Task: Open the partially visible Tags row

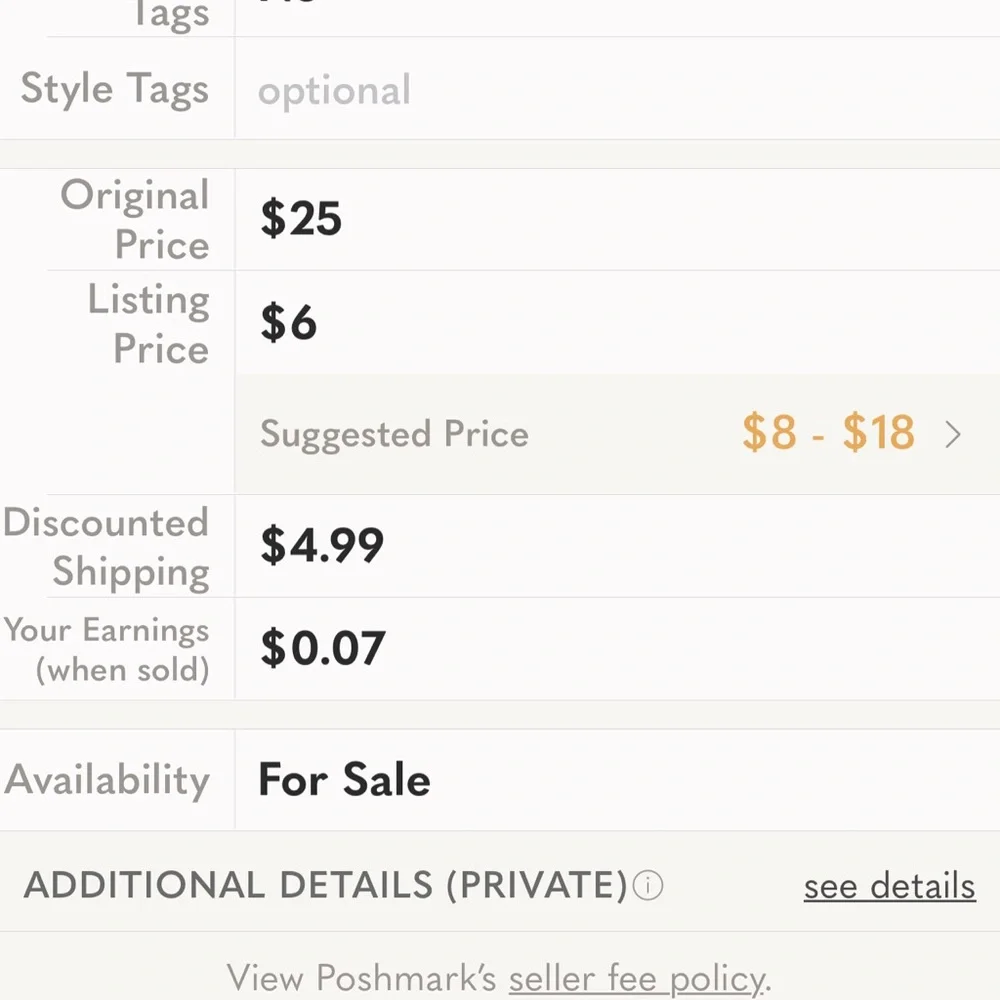Action: click(x=500, y=14)
